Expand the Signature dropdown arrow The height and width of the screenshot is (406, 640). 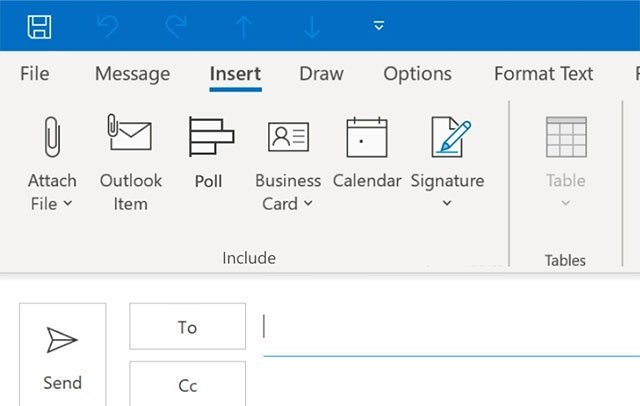(x=447, y=204)
